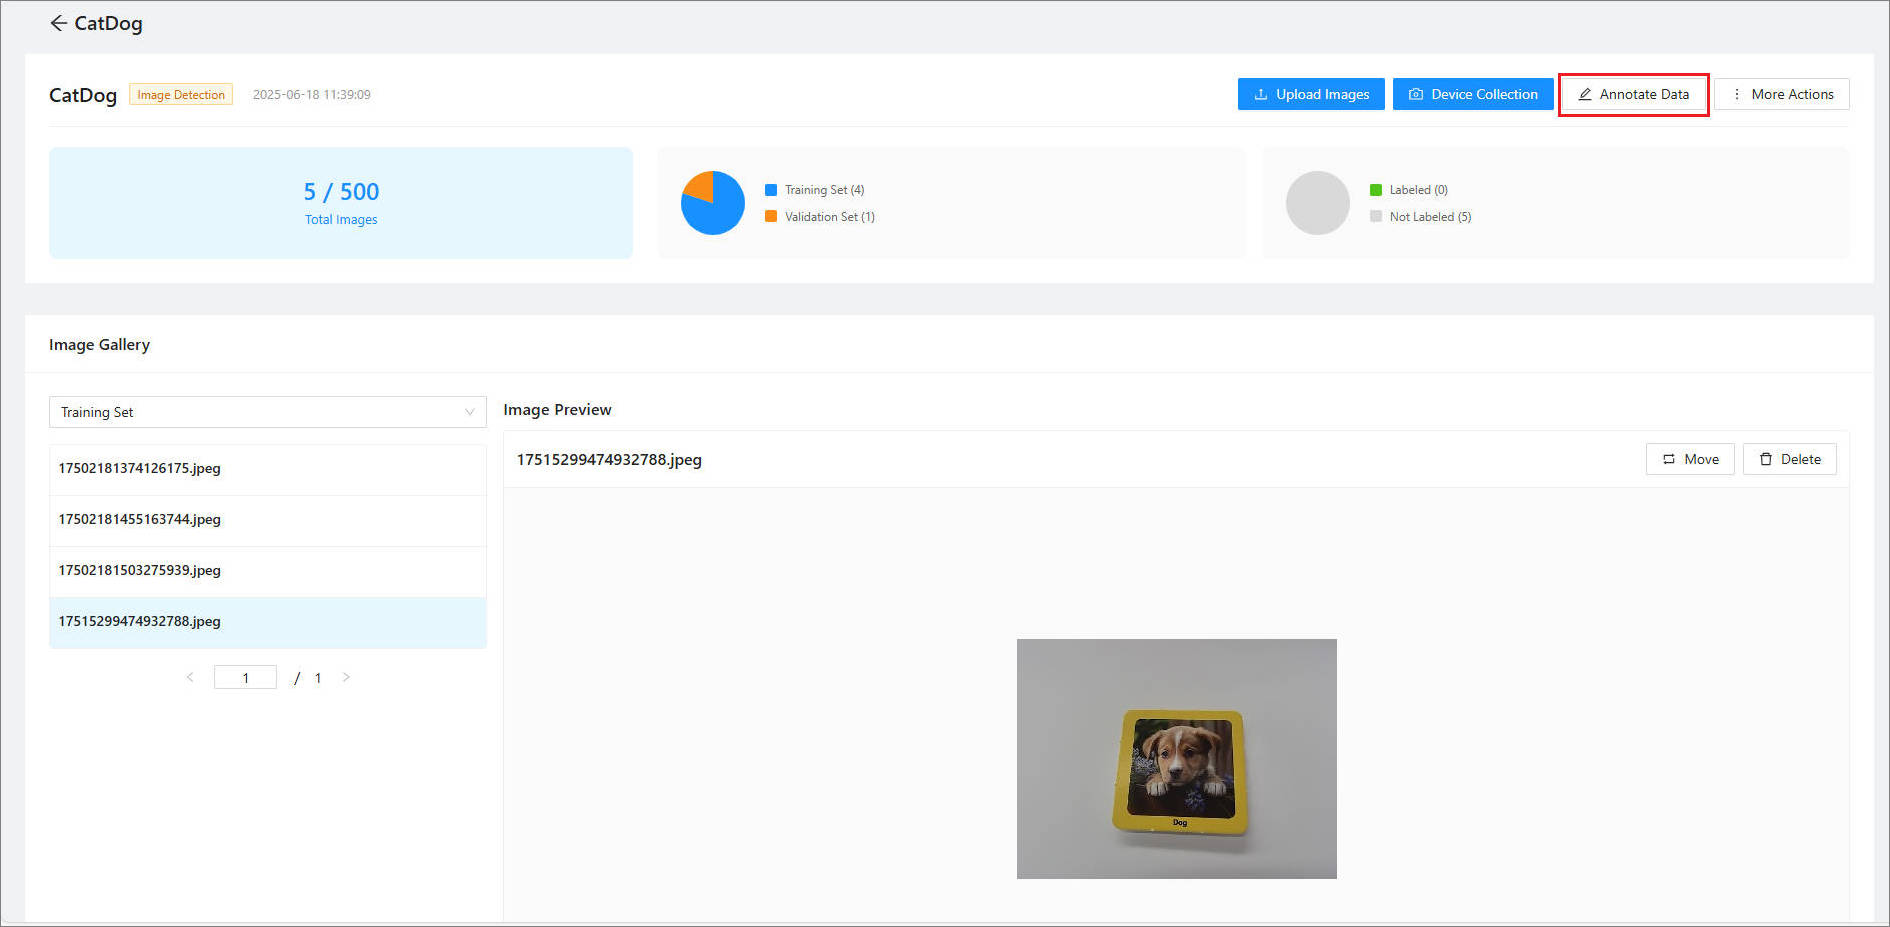Delete the previewed image via Delete text

pyautogui.click(x=1801, y=459)
